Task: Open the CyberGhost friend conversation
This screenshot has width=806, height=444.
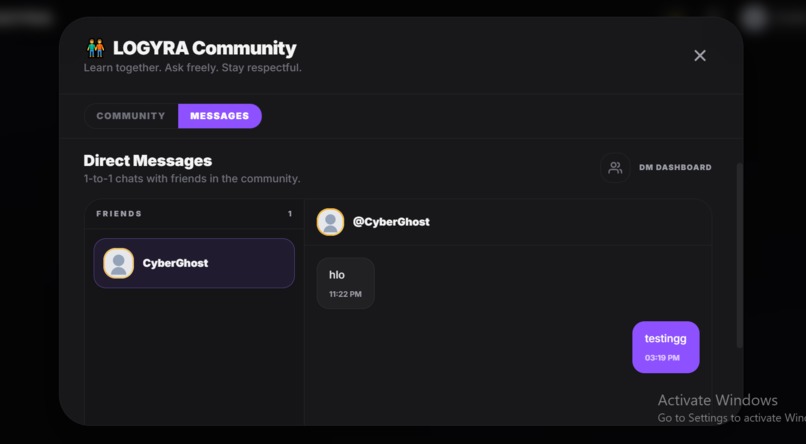Action: click(194, 263)
